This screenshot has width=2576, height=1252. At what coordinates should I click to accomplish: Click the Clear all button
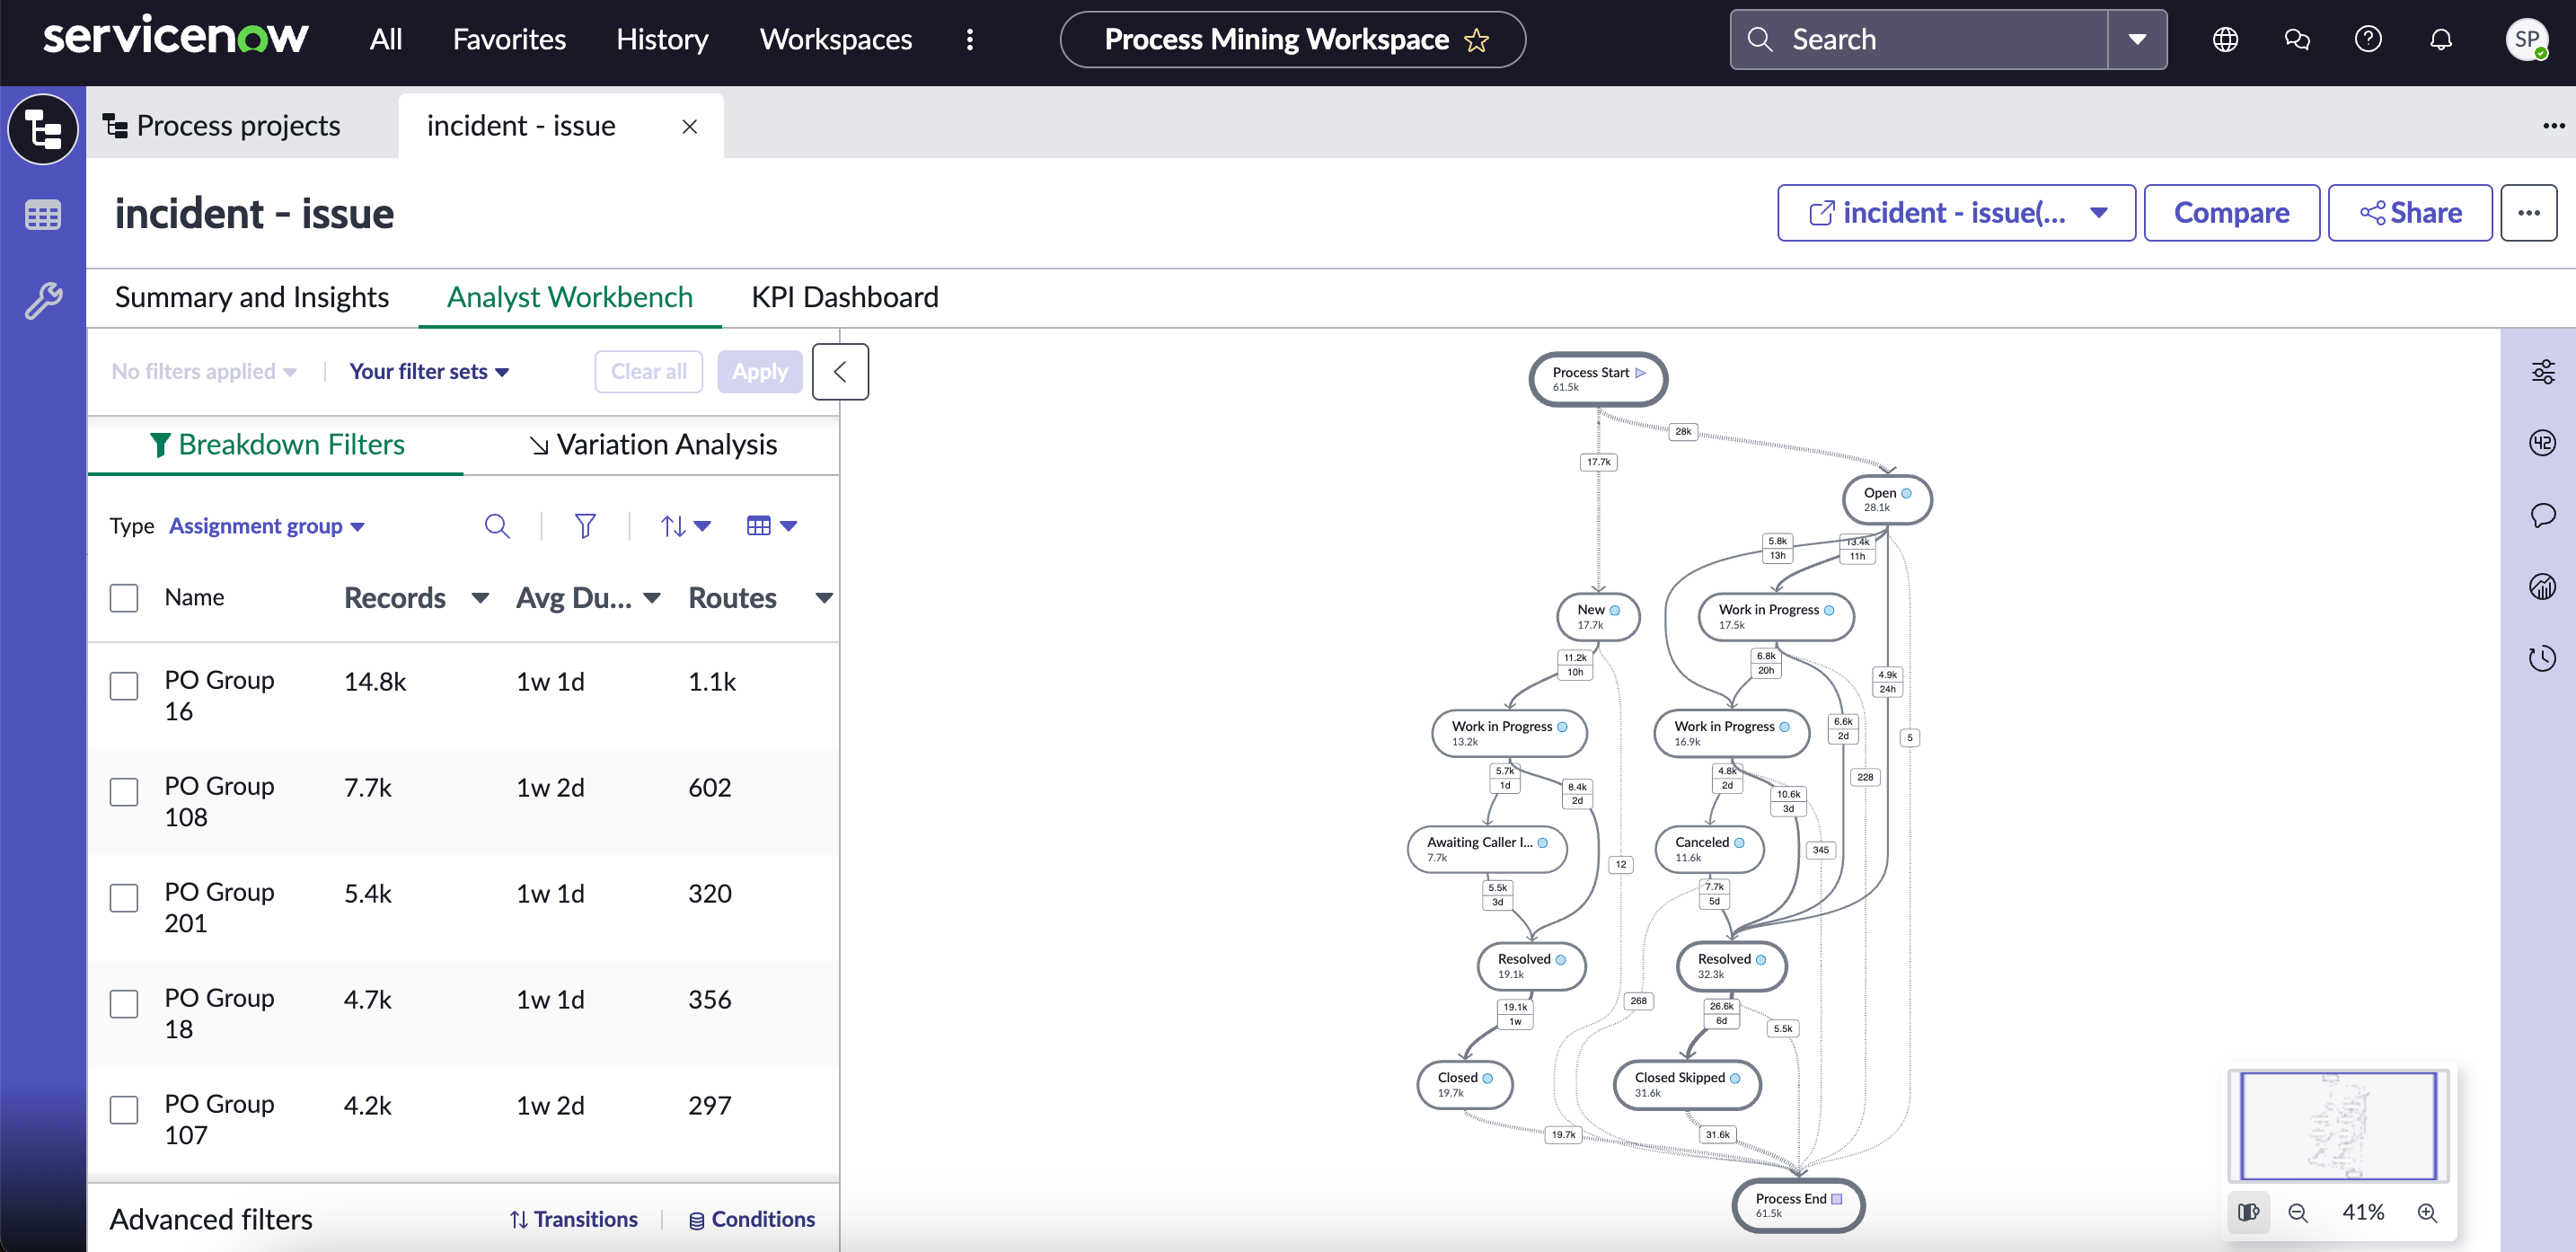[649, 372]
